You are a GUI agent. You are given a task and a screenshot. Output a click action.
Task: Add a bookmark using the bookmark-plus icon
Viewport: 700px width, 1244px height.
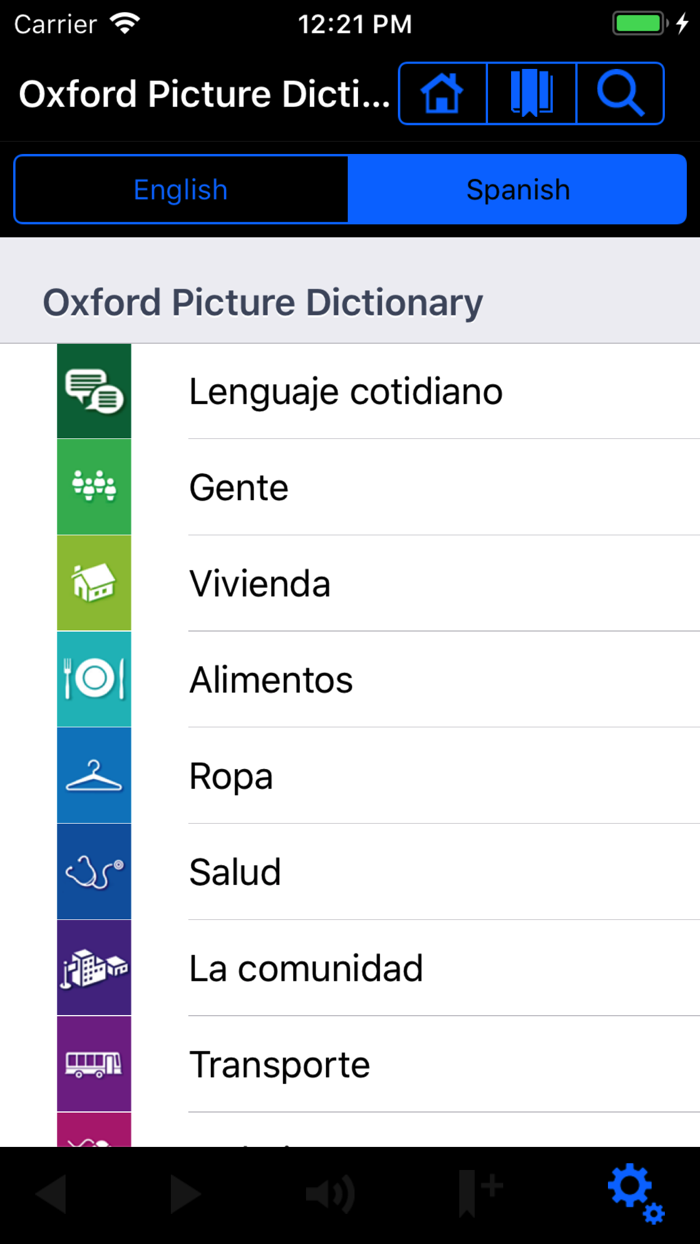click(x=480, y=1192)
